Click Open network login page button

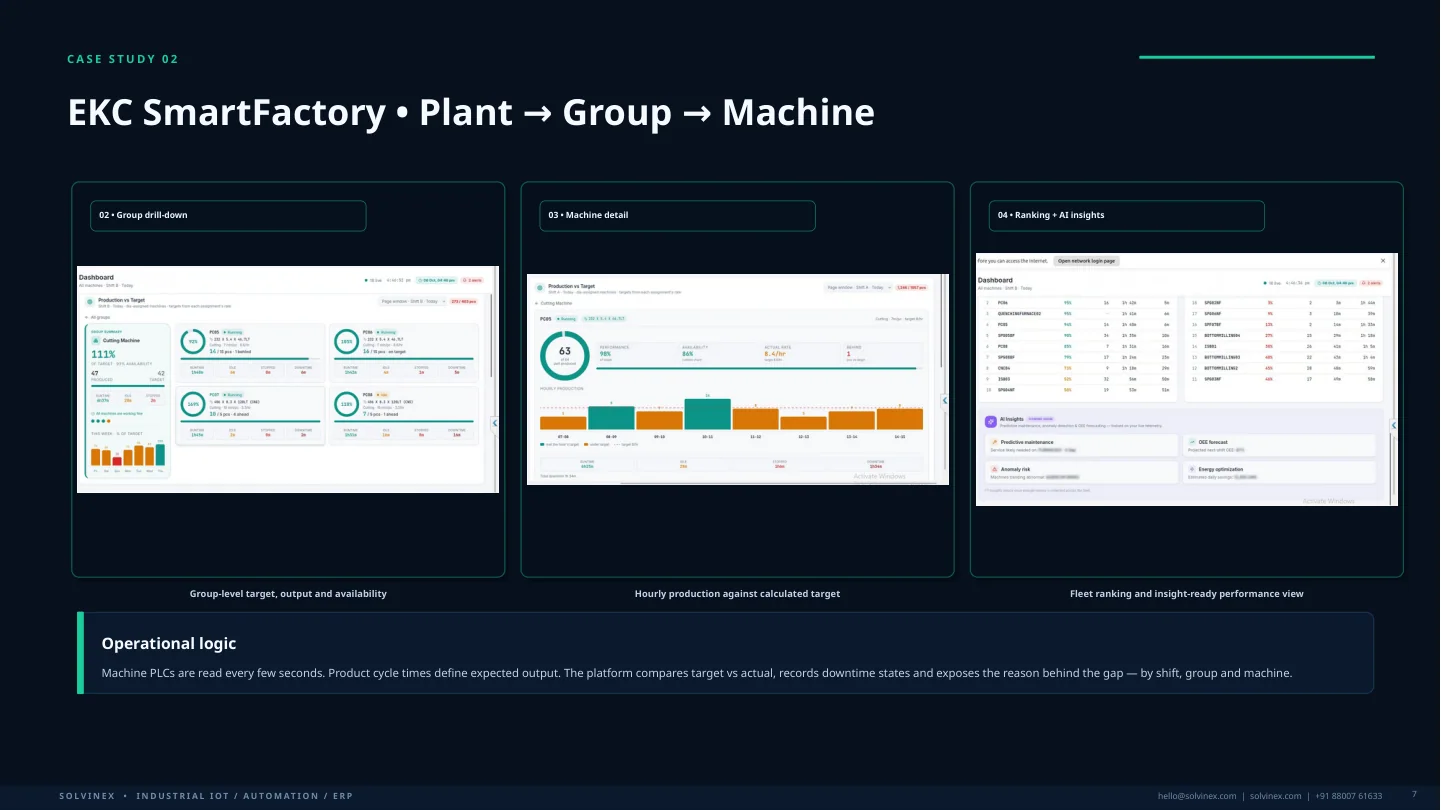1087,260
